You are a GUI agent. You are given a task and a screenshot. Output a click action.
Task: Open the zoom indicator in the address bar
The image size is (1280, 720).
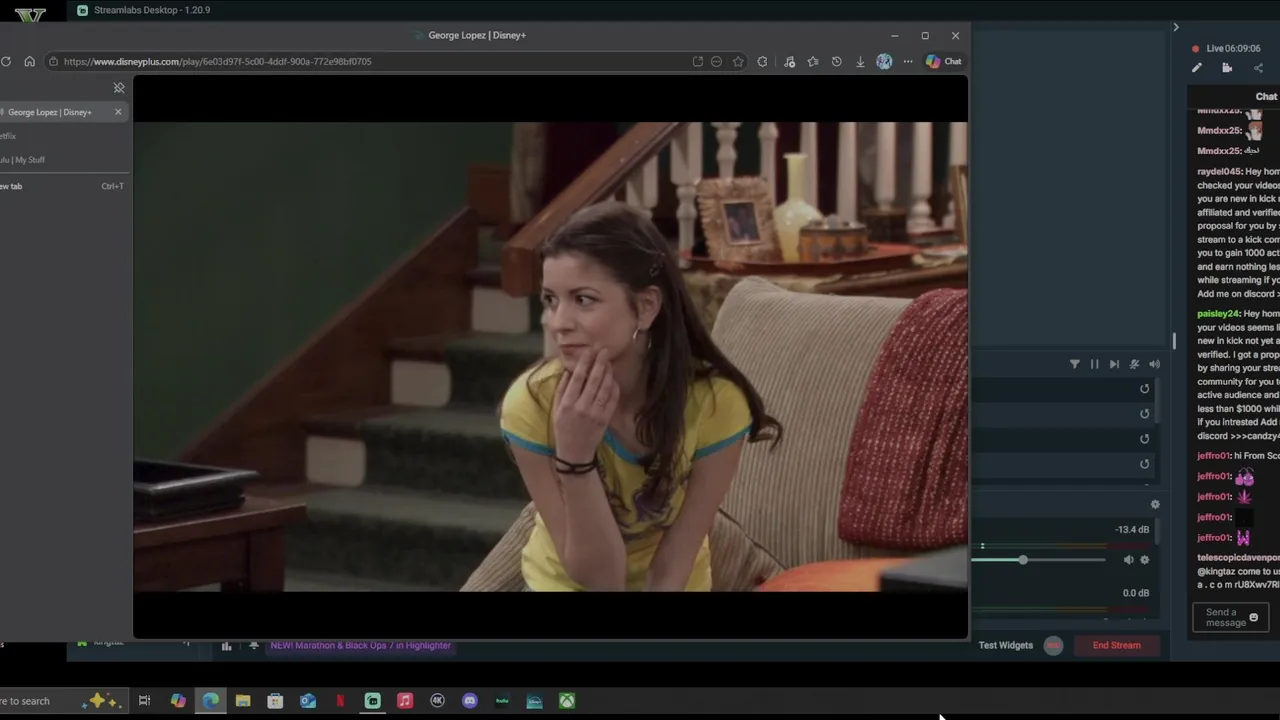pos(716,61)
